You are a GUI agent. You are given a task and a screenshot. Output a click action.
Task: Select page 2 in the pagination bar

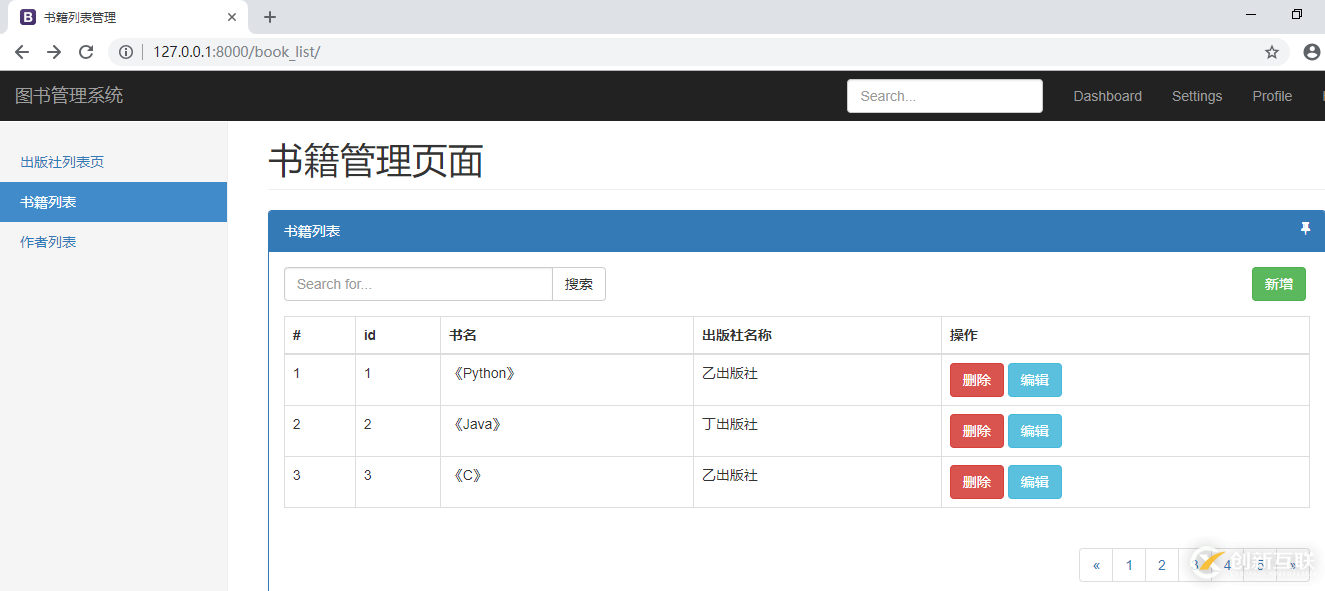[1161, 565]
